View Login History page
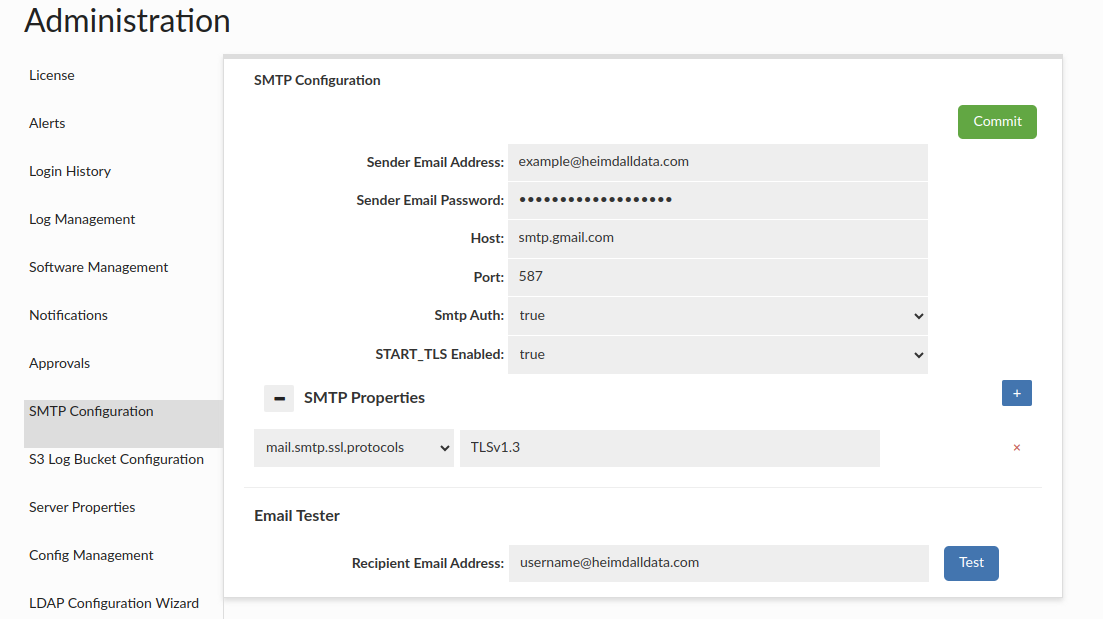This screenshot has width=1103, height=619. click(x=70, y=172)
